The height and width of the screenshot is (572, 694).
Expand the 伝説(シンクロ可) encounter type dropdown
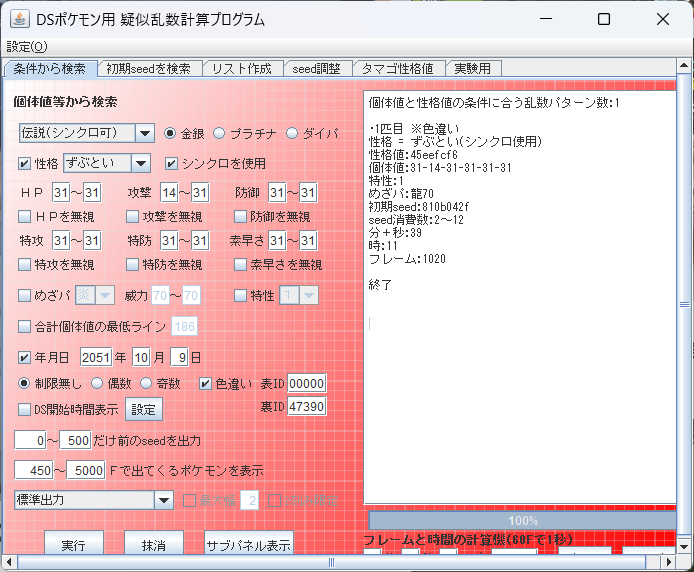pyautogui.click(x=144, y=133)
